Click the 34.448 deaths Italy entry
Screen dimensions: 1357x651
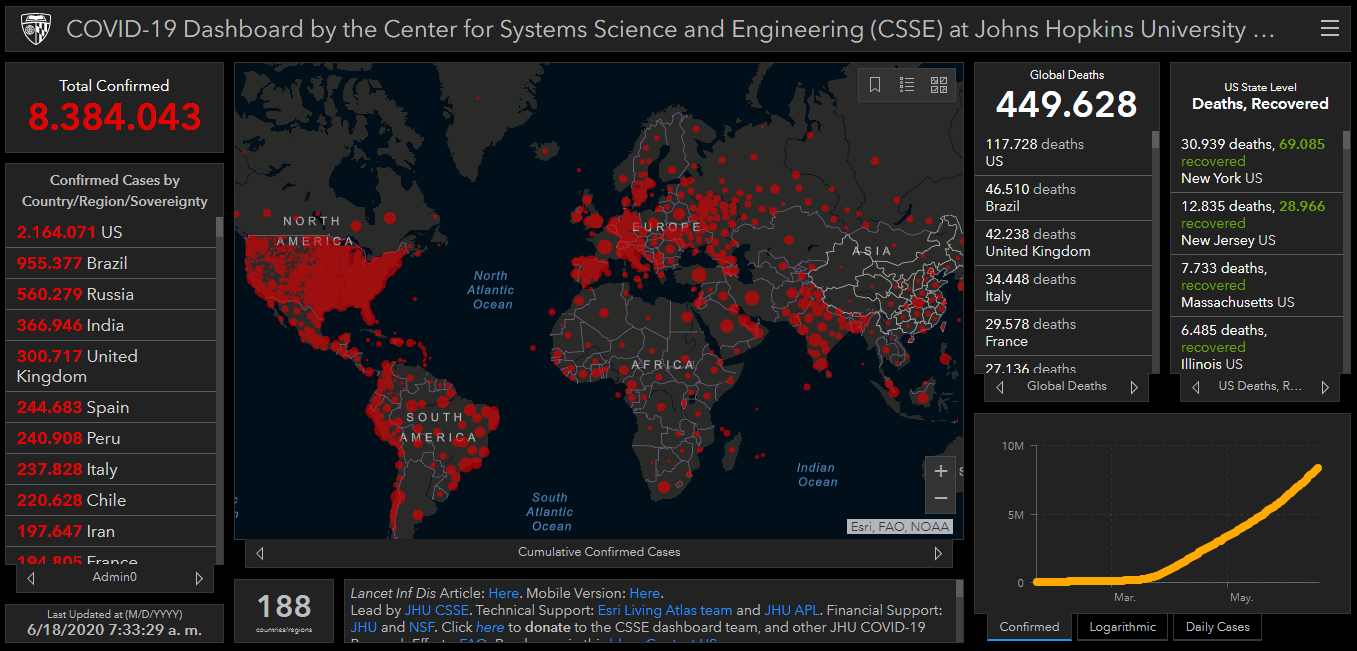[x=1064, y=288]
